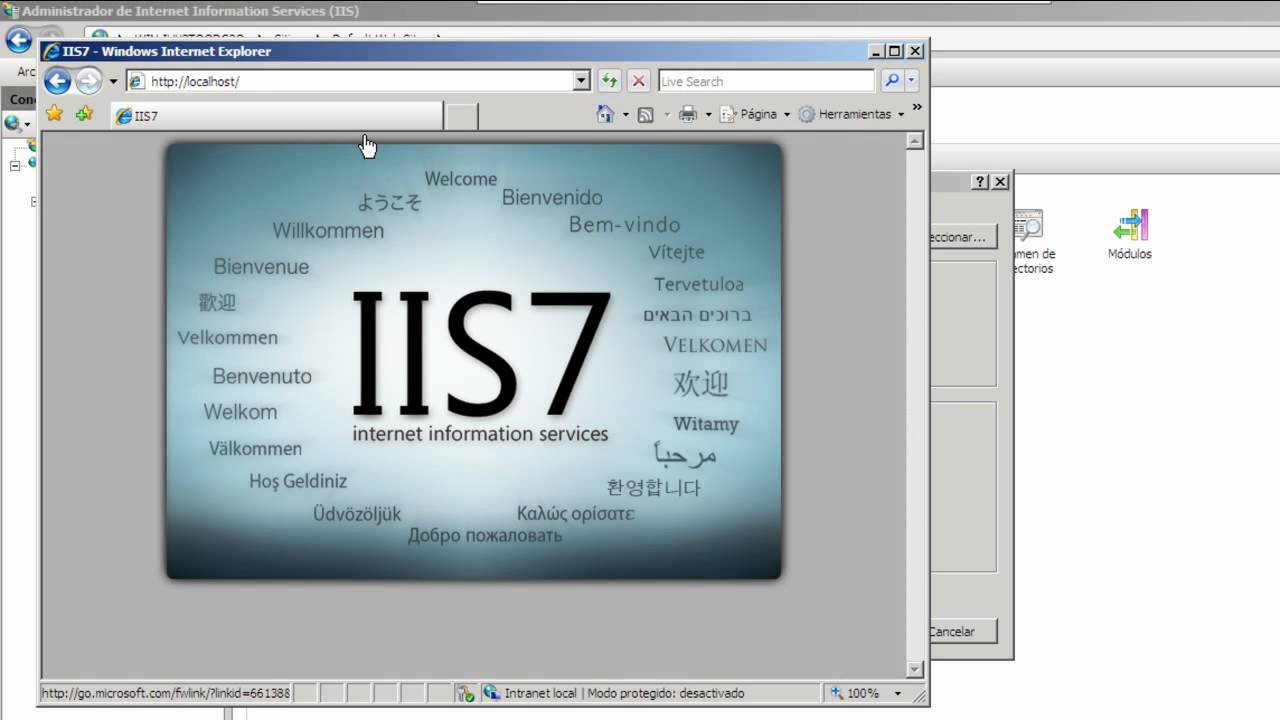Open the Módulos icon in IIS Manager
The width and height of the screenshot is (1280, 720).
tap(1129, 235)
